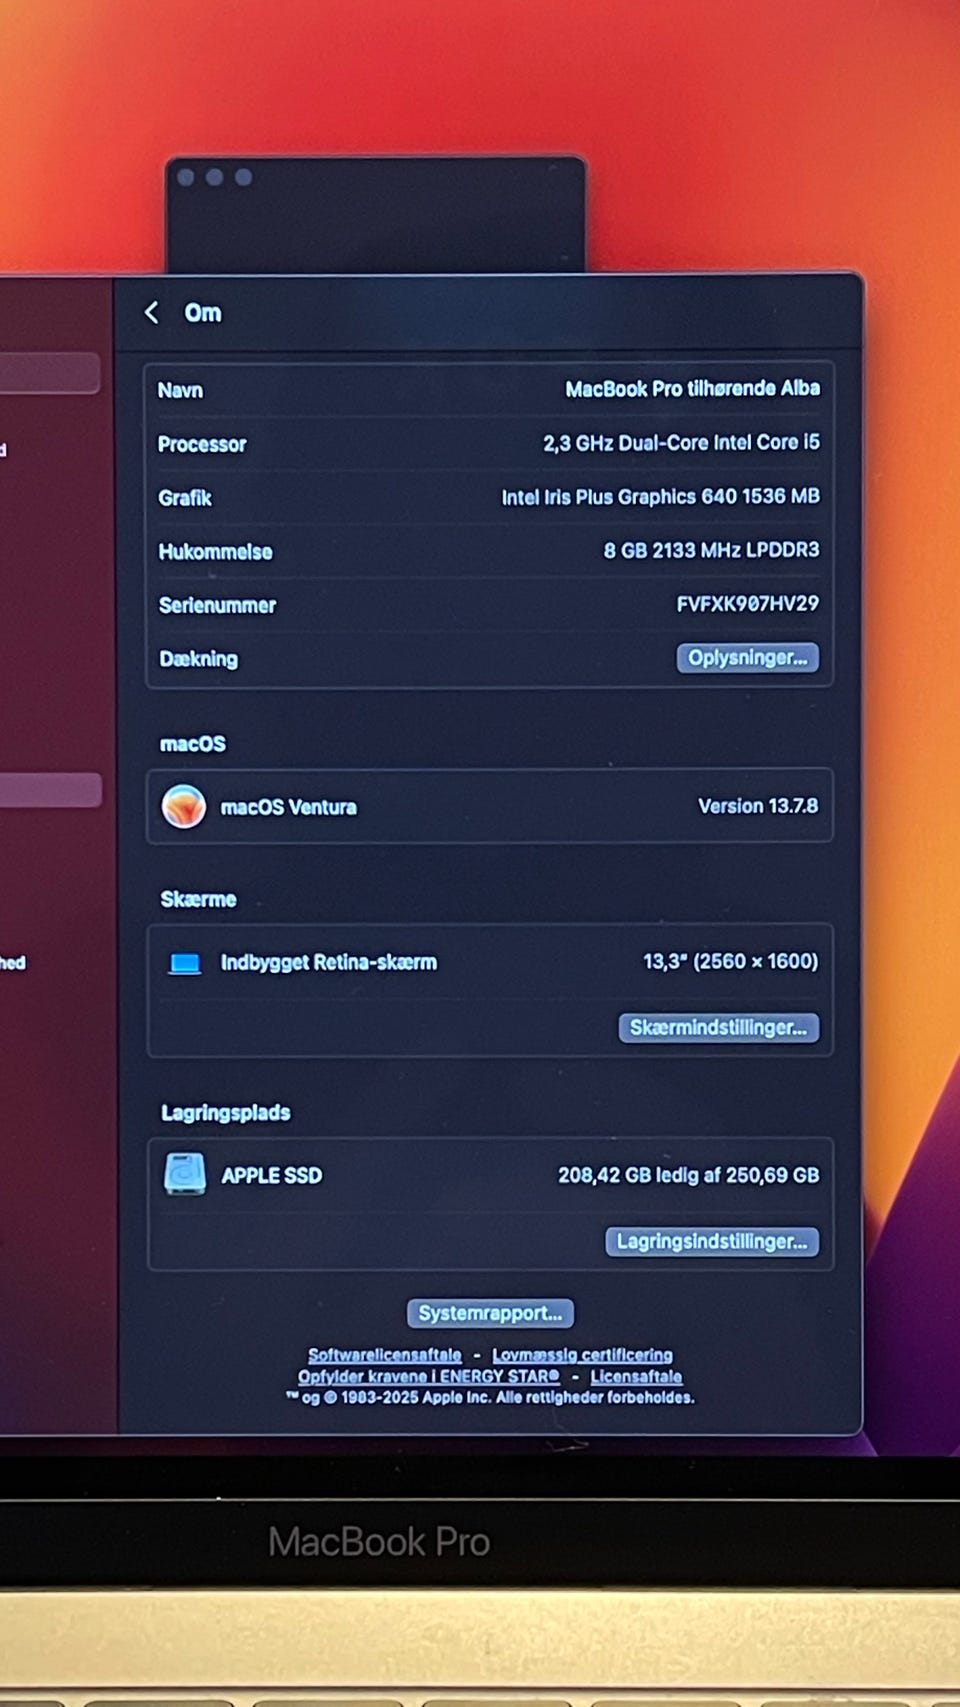960x1707 pixels.
Task: Click the Skærme section heading
Action: [198, 900]
